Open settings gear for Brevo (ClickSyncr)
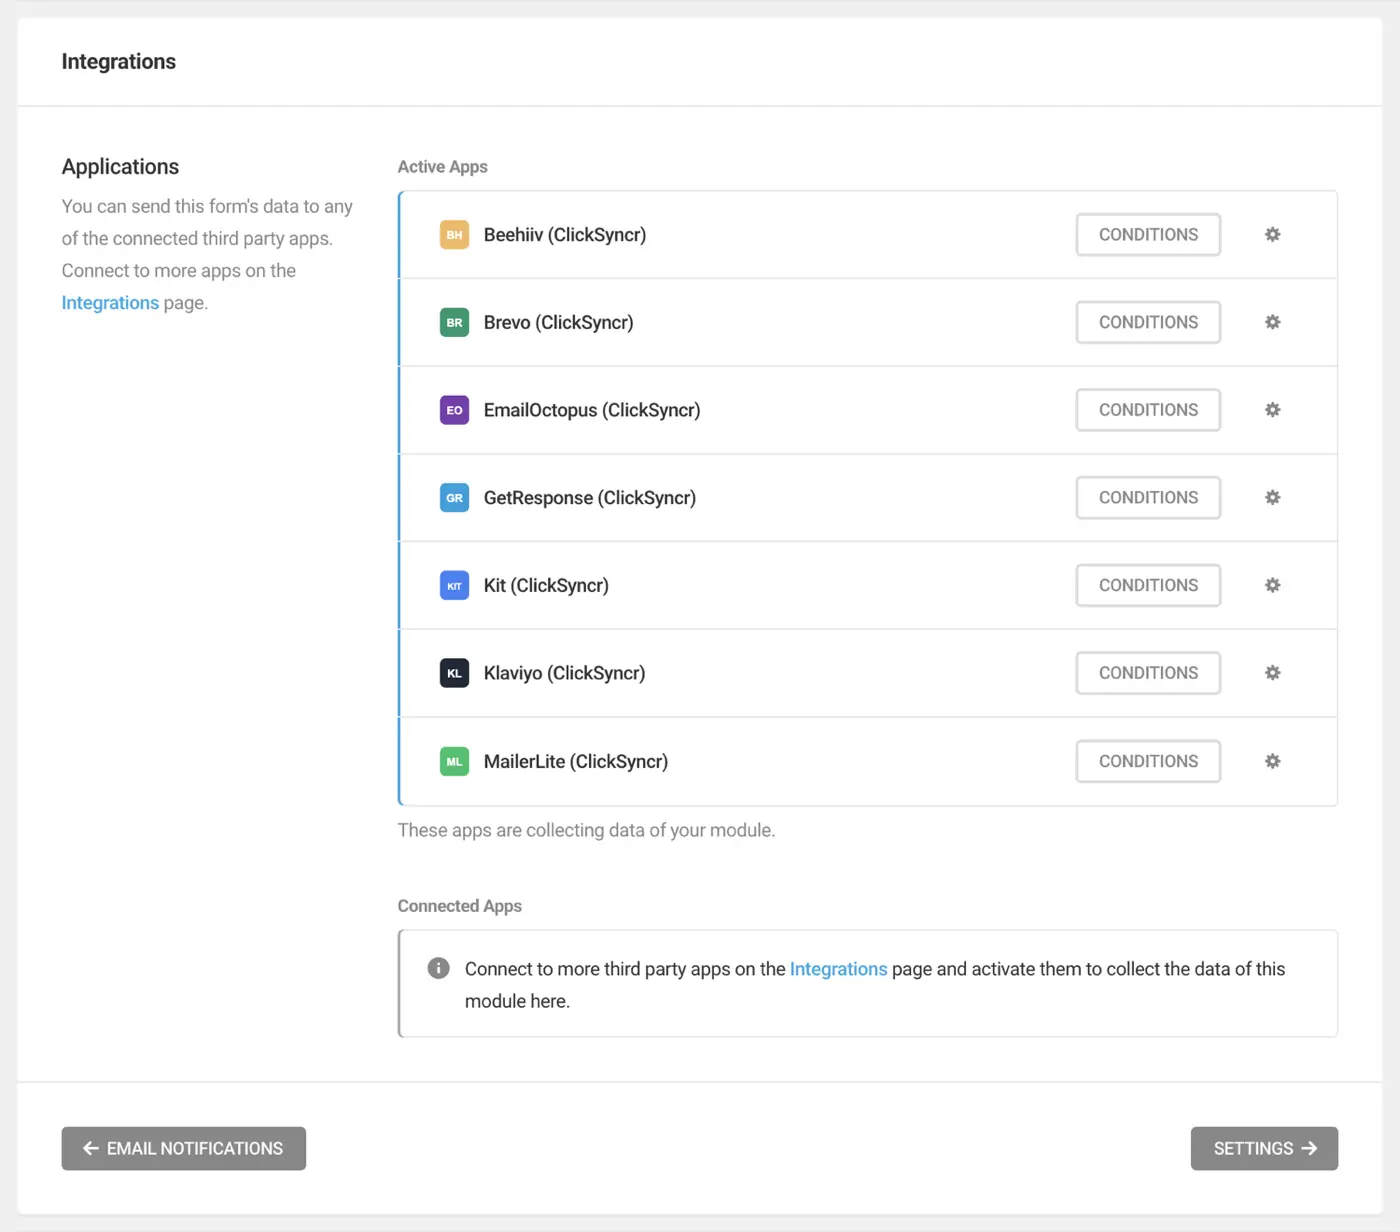Image resolution: width=1400 pixels, height=1232 pixels. pyautogui.click(x=1272, y=322)
